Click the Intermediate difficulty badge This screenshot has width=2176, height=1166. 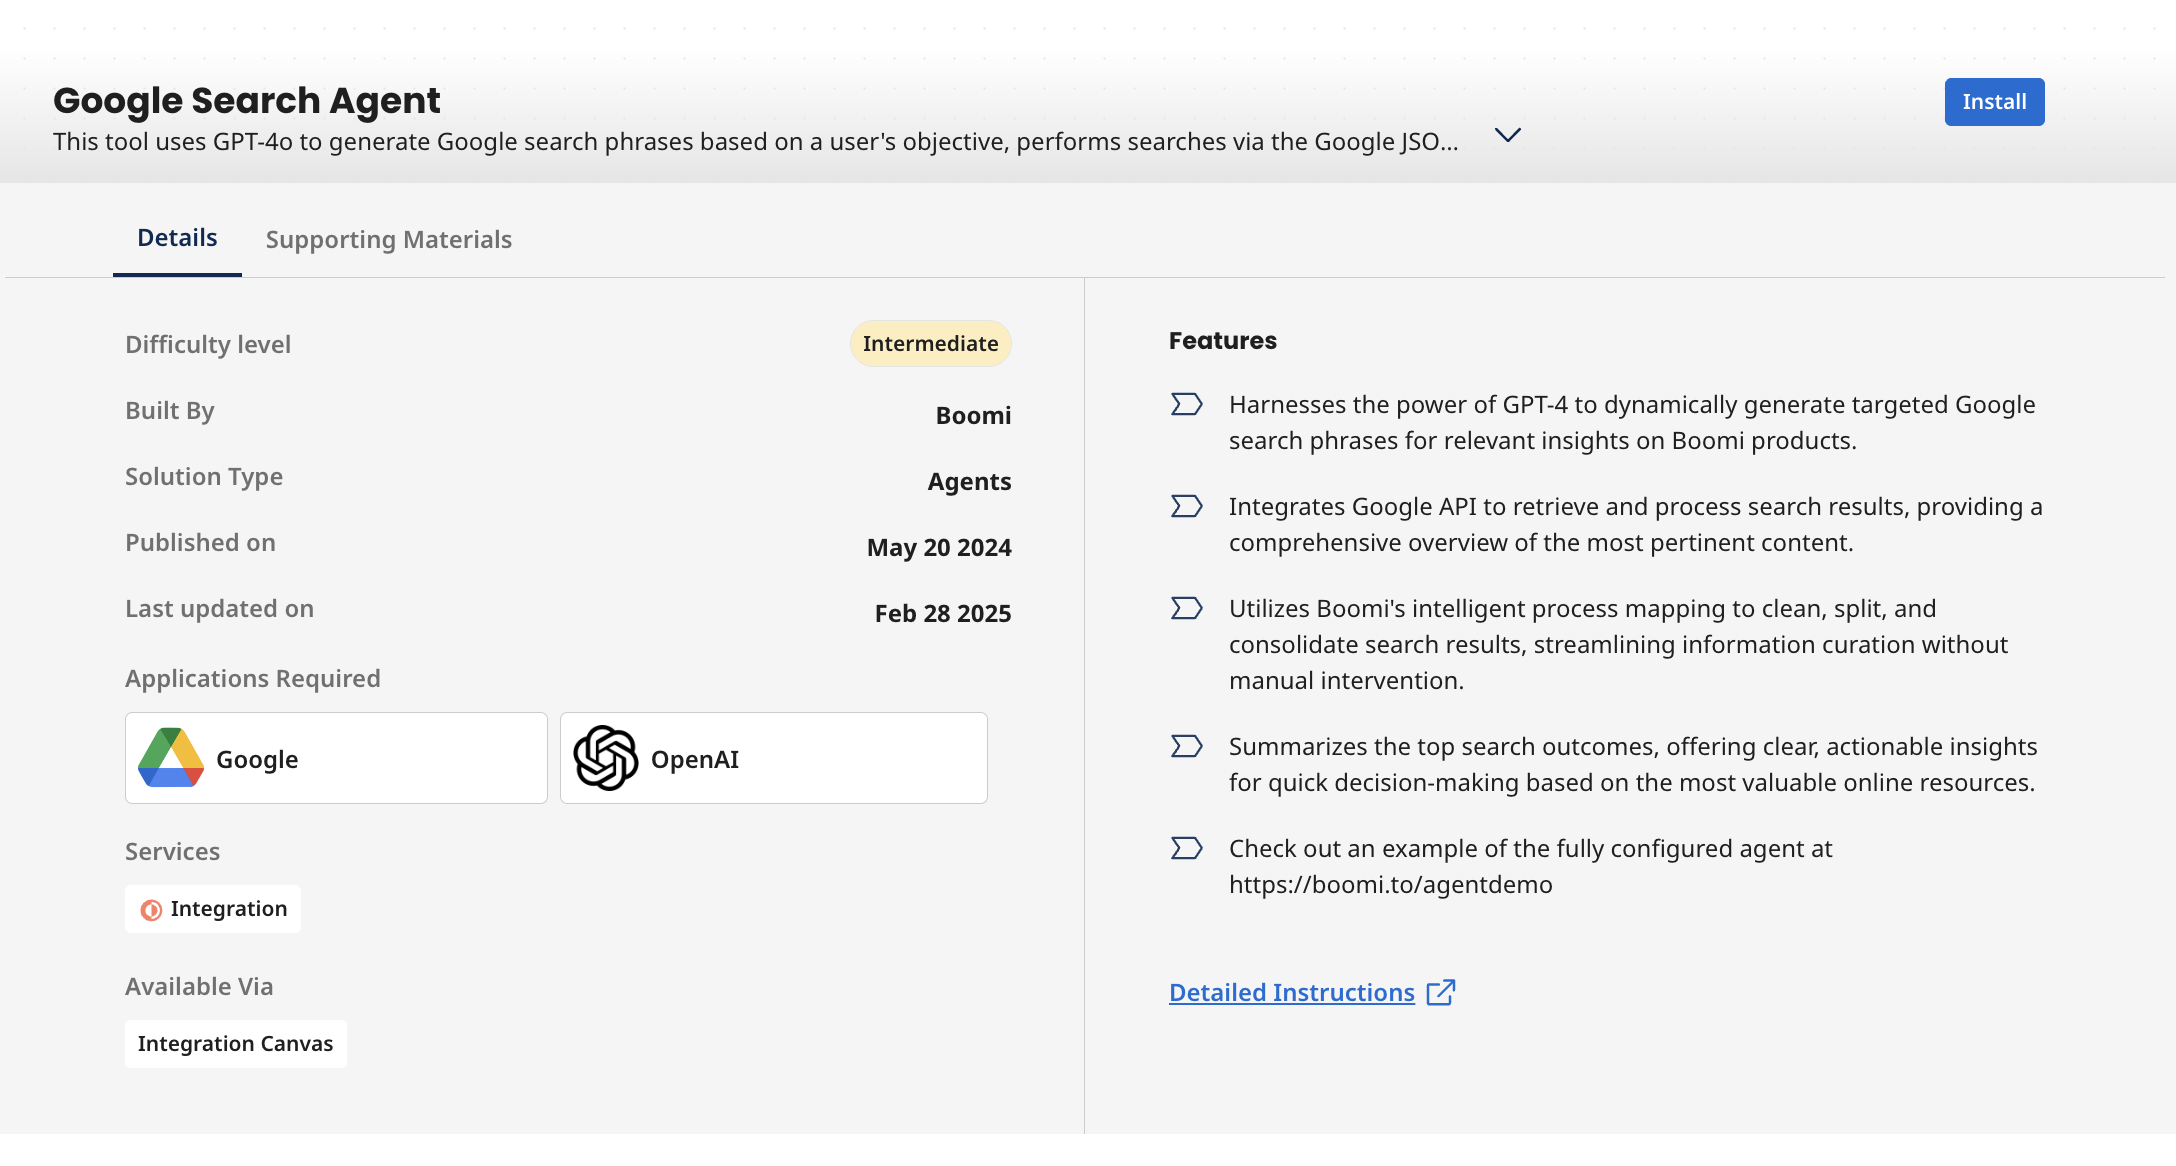coord(930,344)
